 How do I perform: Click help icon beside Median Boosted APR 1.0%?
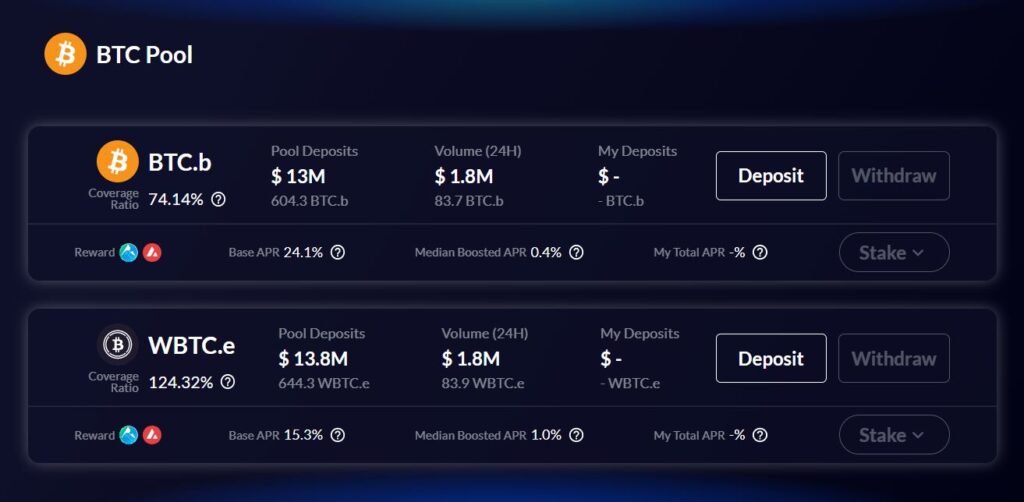(x=576, y=435)
